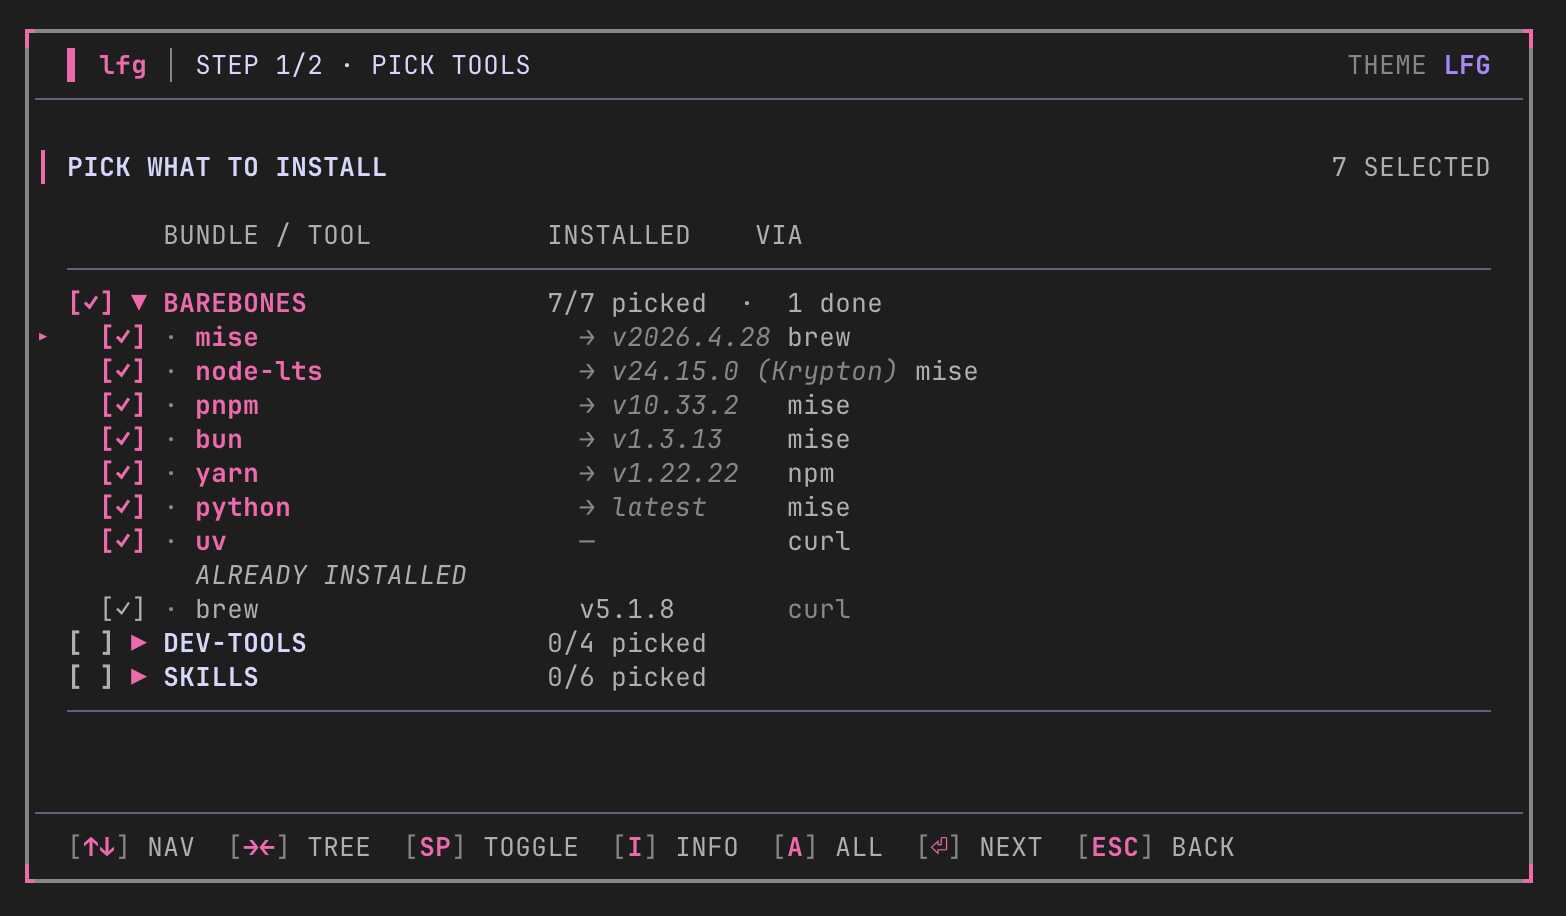Click the STEP 1/2 · PICK TOOLS header
1566x916 pixels.
tap(363, 65)
